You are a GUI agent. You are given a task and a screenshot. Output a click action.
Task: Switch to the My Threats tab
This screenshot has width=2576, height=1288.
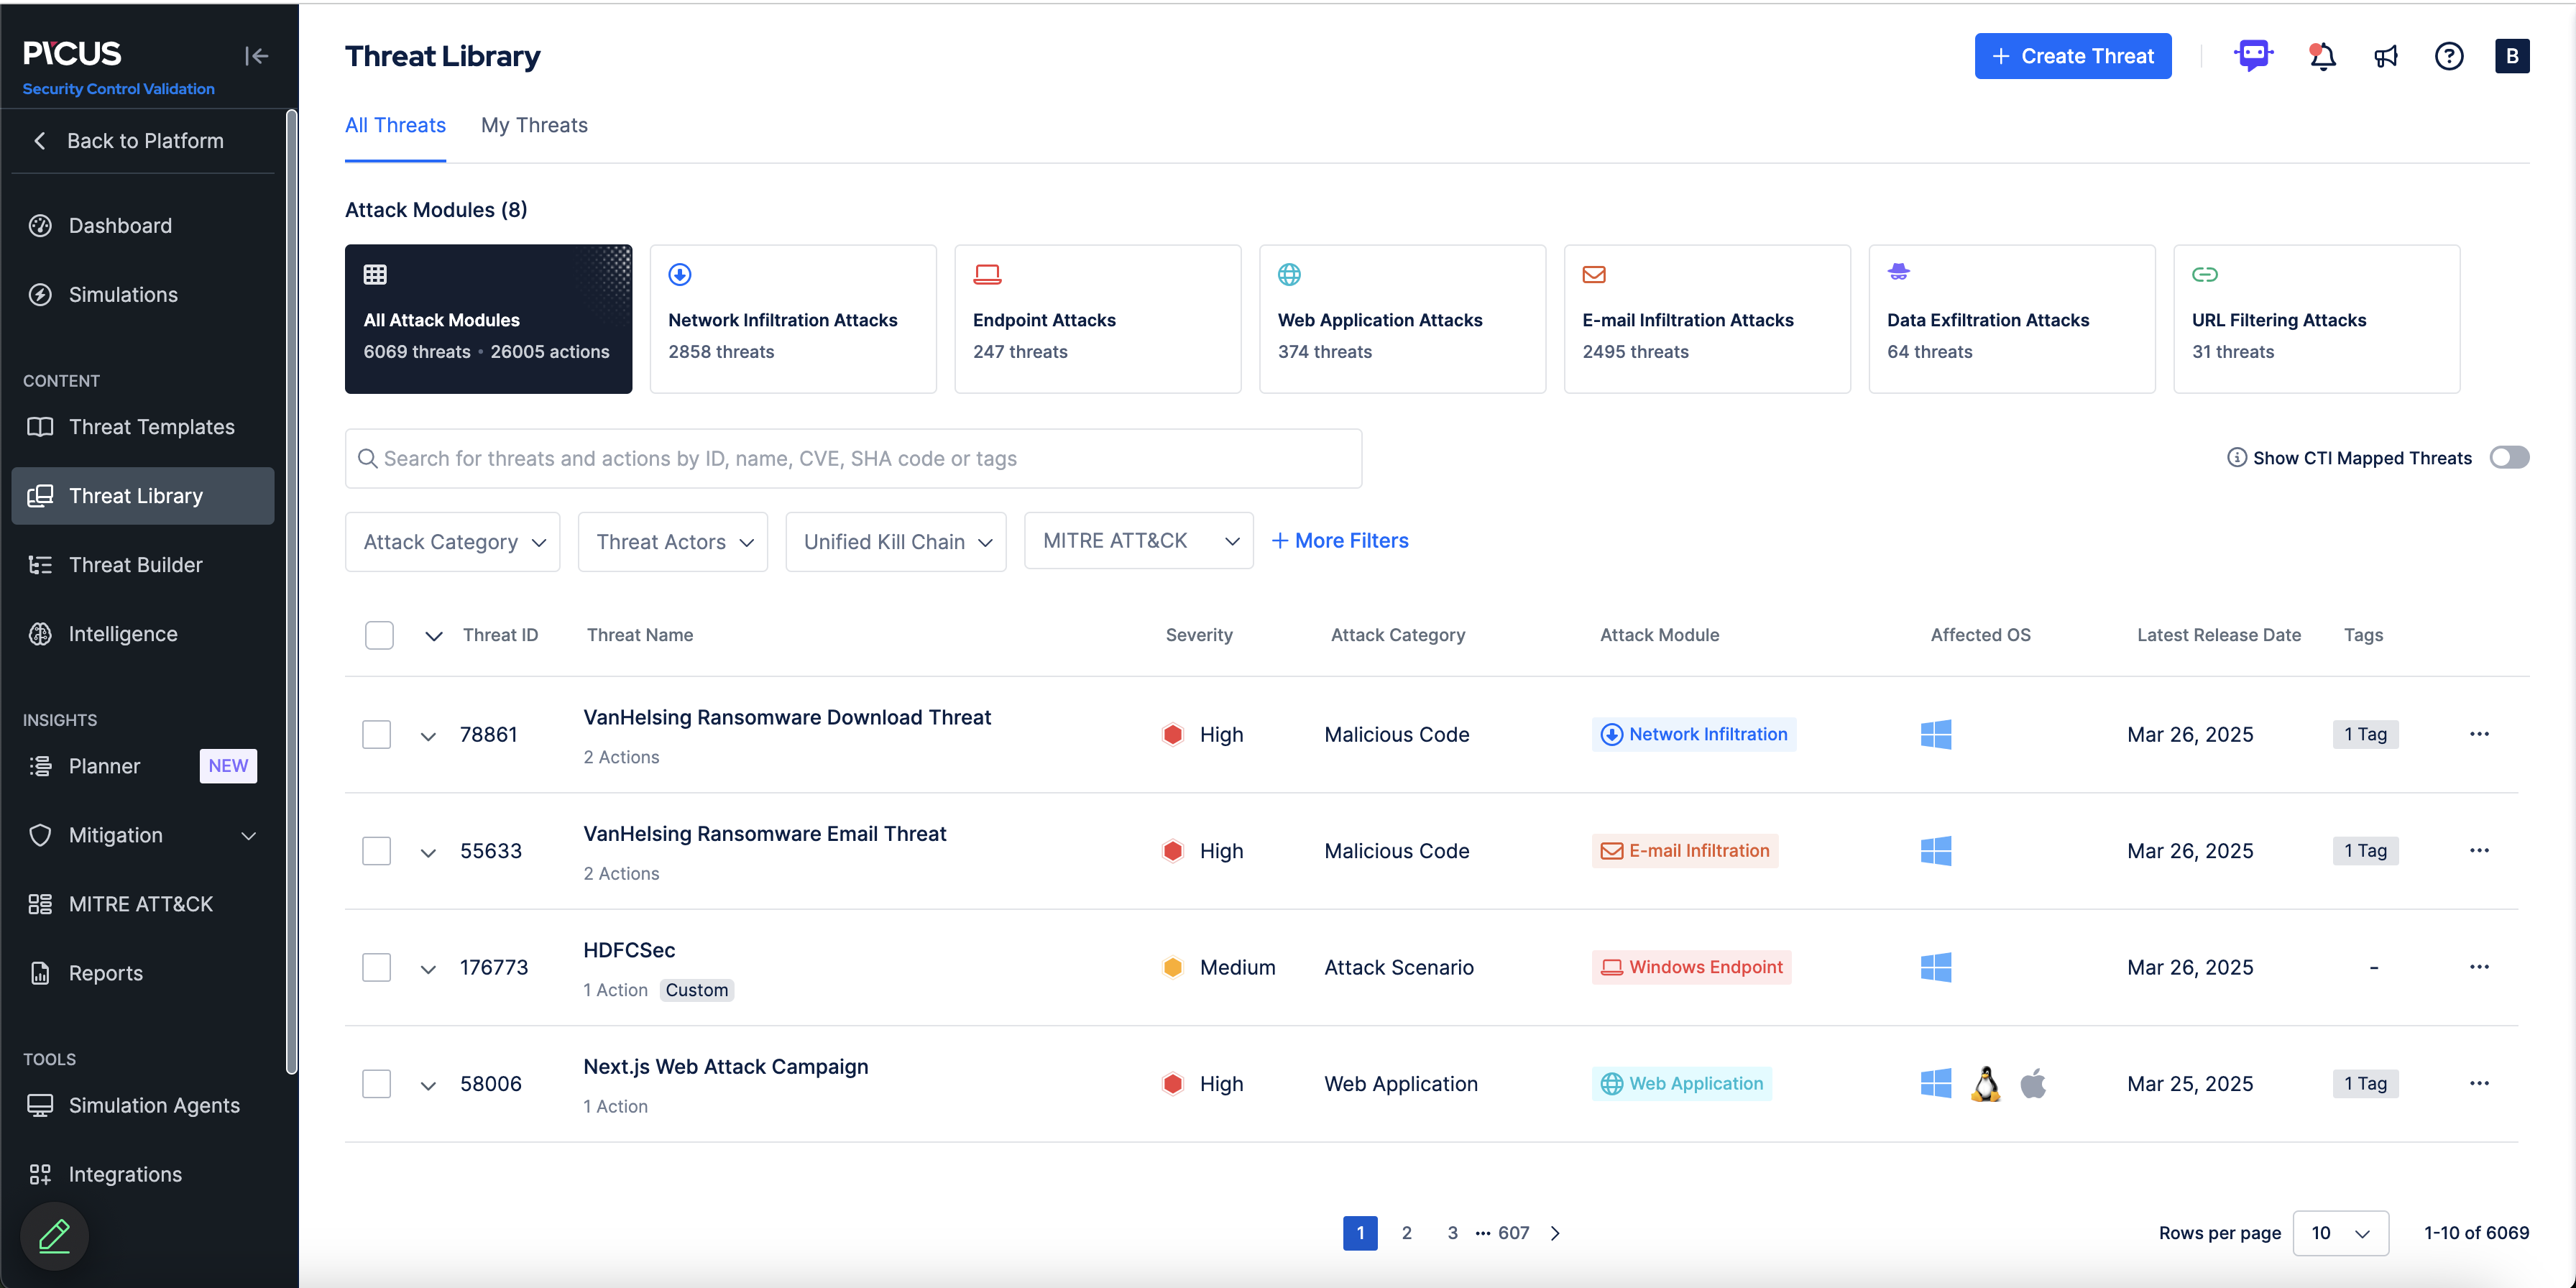tap(534, 125)
